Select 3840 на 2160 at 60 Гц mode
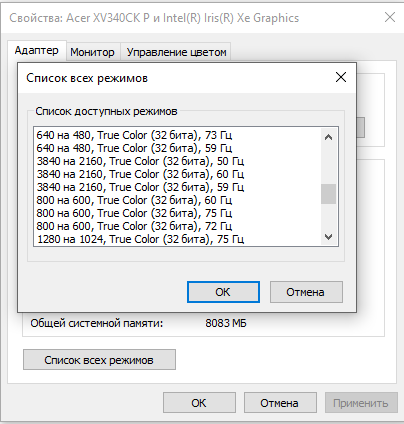The height and width of the screenshot is (424, 404). pos(140,174)
